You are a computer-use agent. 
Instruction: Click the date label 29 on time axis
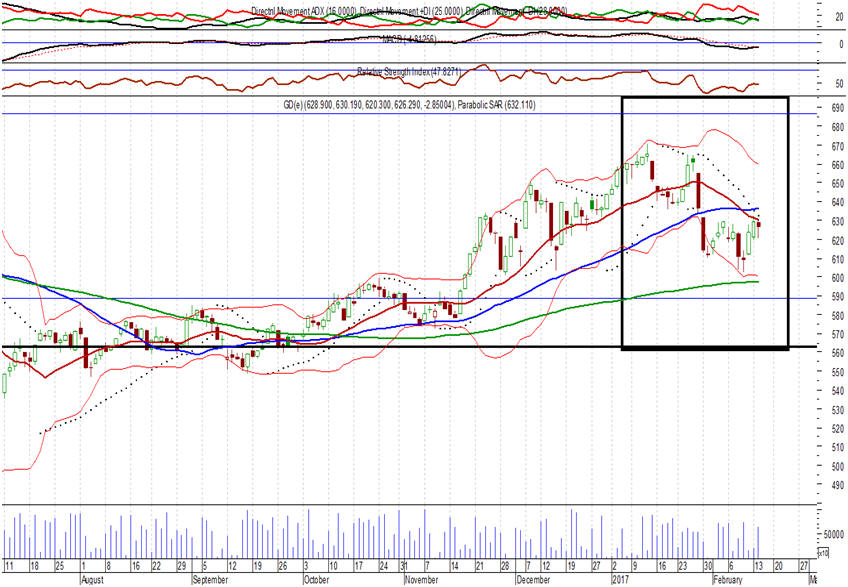[182, 566]
